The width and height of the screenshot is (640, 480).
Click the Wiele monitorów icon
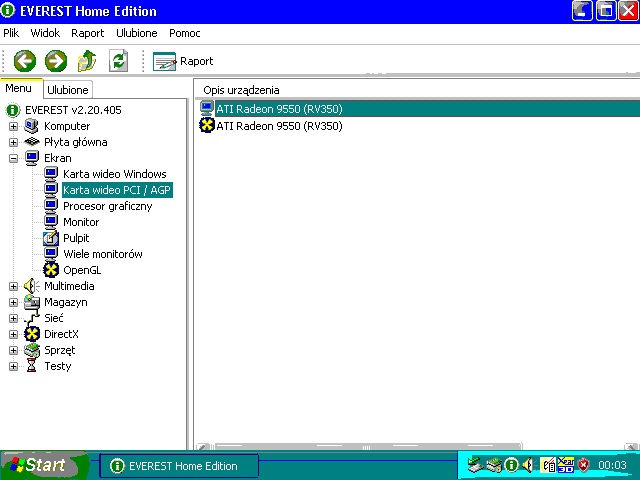[x=51, y=254]
